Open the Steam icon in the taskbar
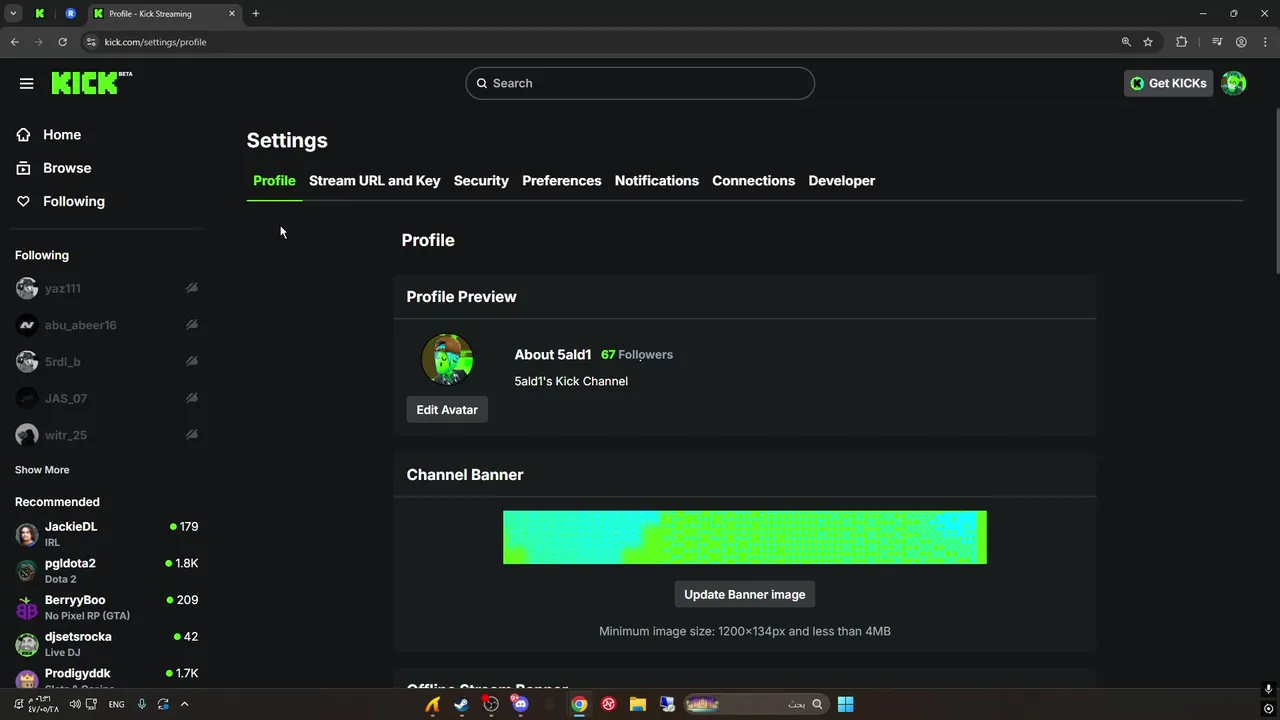This screenshot has height=720, width=1280. (x=461, y=704)
